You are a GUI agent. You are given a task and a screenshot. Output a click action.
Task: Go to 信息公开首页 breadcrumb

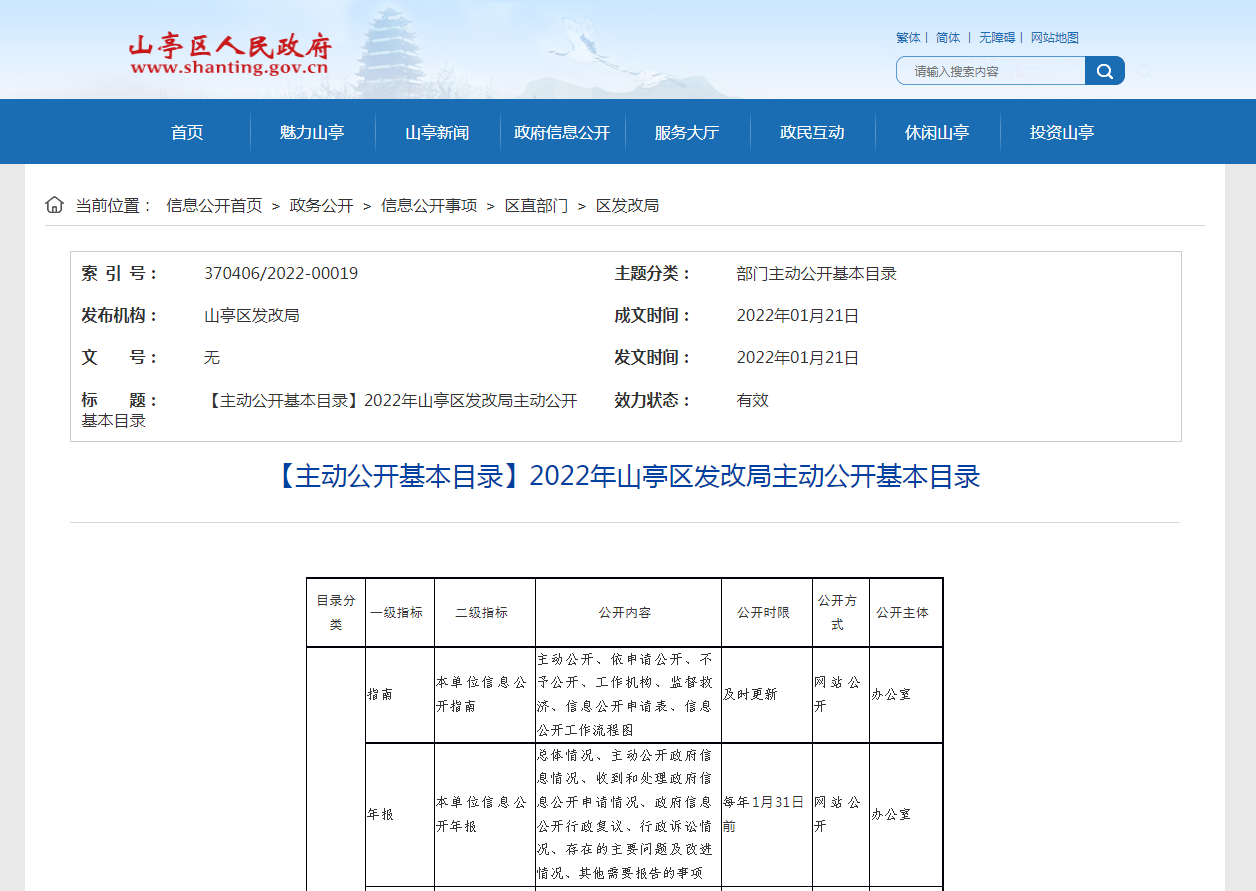pos(214,205)
